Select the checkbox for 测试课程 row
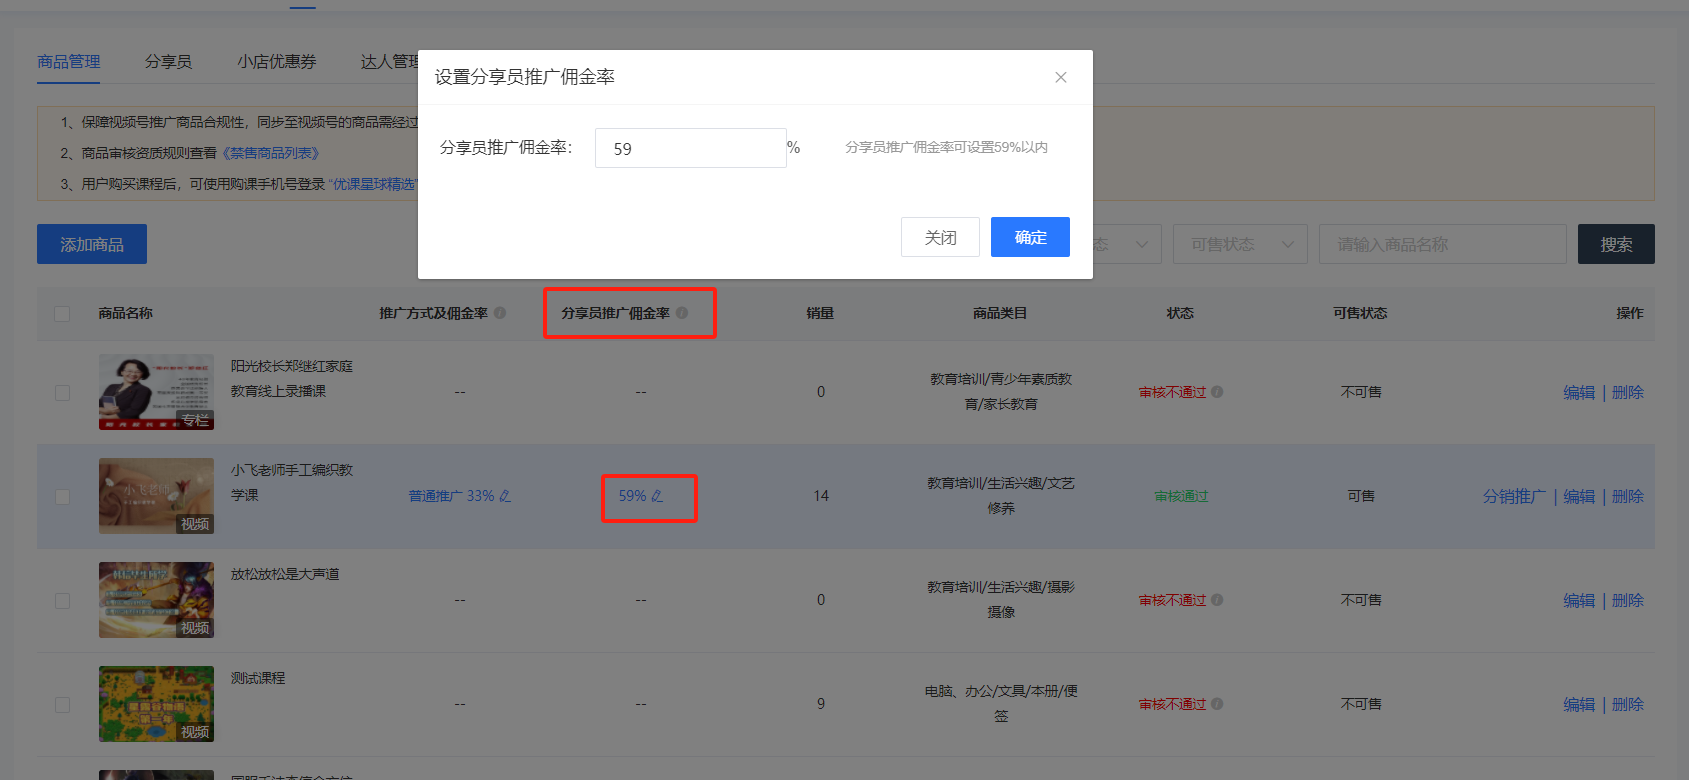The height and width of the screenshot is (780, 1689). [62, 705]
